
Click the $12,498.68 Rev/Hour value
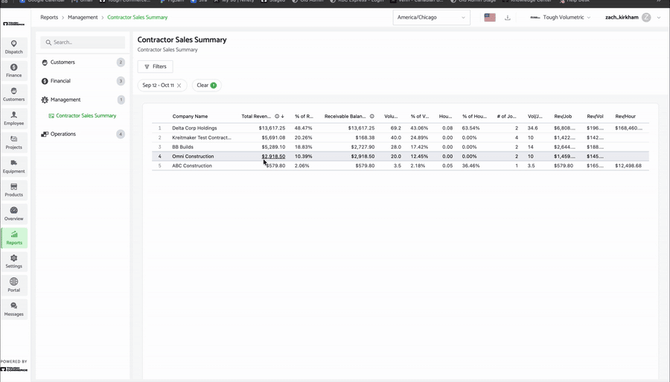pyautogui.click(x=628, y=166)
